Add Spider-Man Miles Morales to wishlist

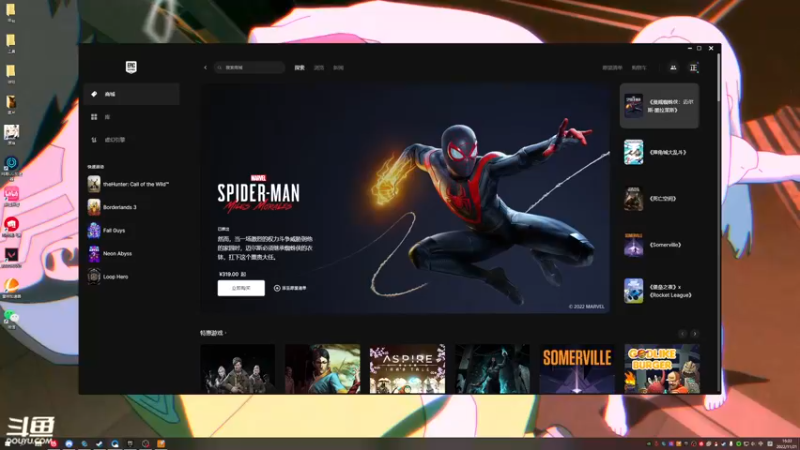(290, 288)
